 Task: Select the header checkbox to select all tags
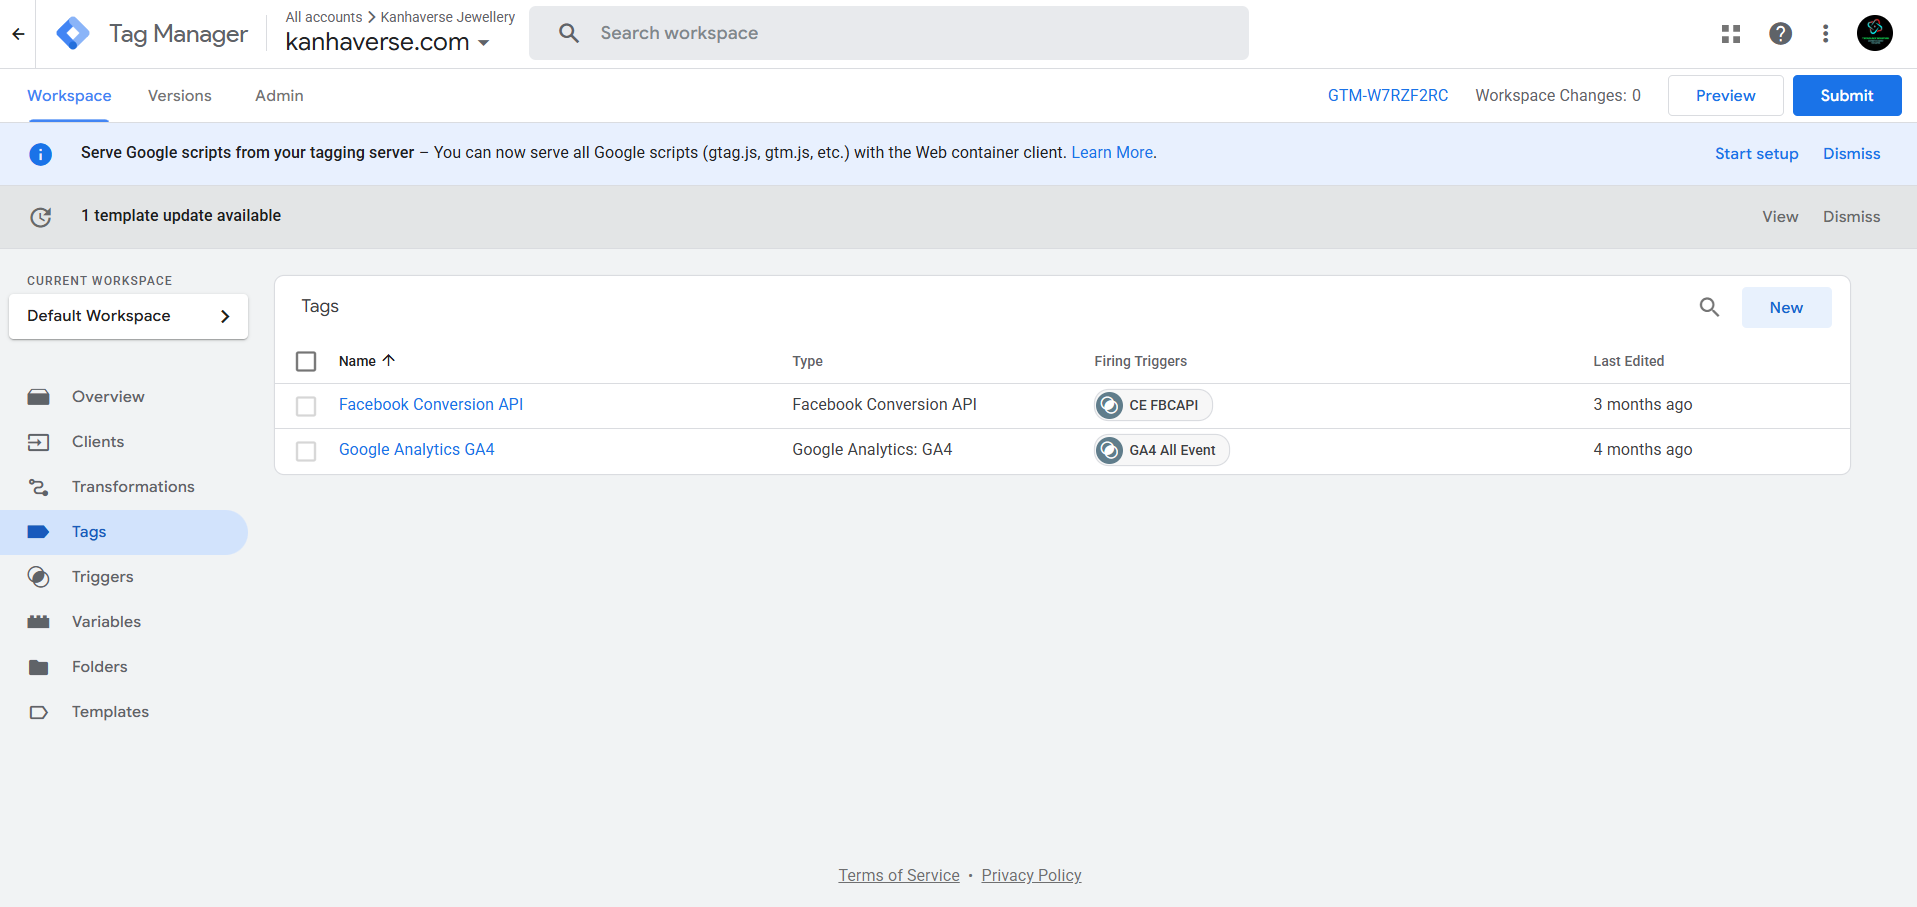pyautogui.click(x=306, y=361)
